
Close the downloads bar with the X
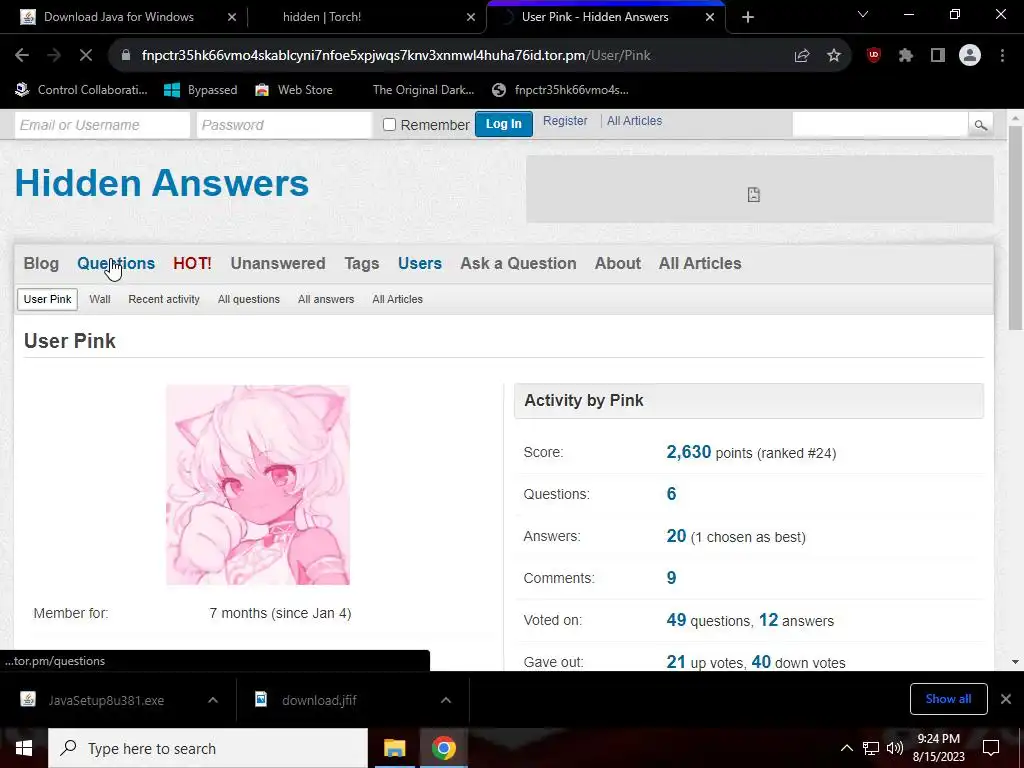(1006, 699)
